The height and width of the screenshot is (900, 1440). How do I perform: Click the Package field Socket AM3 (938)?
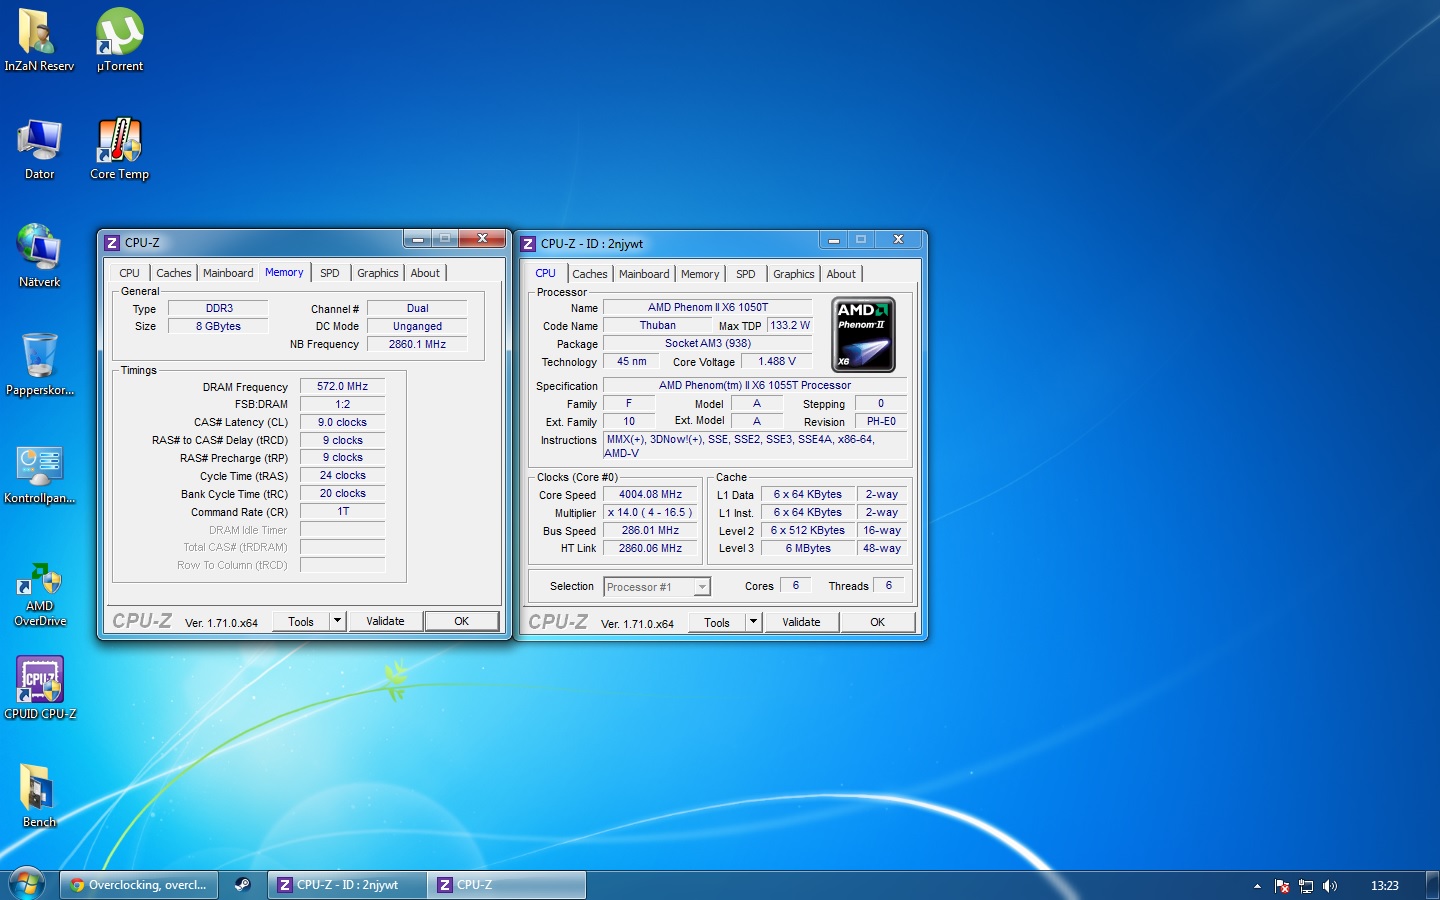(708, 343)
